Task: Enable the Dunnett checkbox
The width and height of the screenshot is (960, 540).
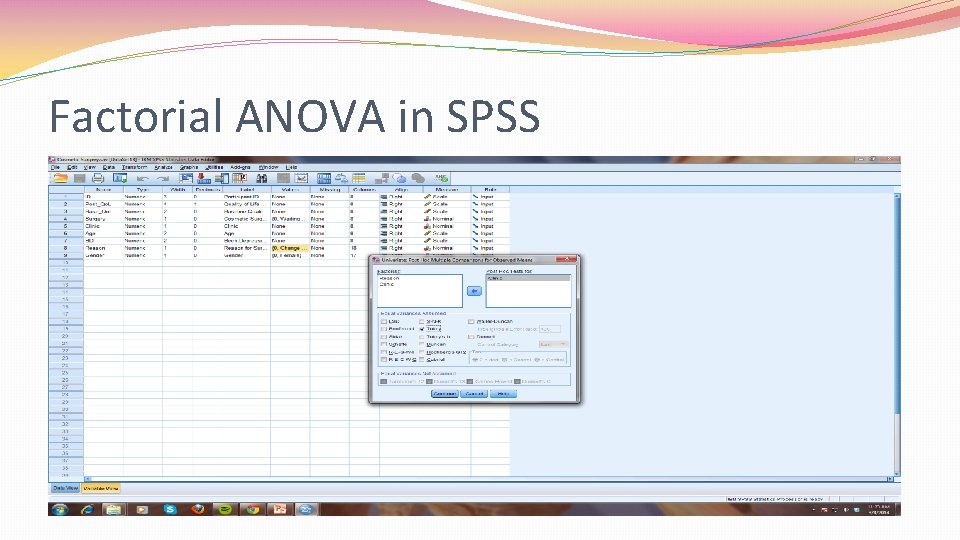Action: (471, 337)
